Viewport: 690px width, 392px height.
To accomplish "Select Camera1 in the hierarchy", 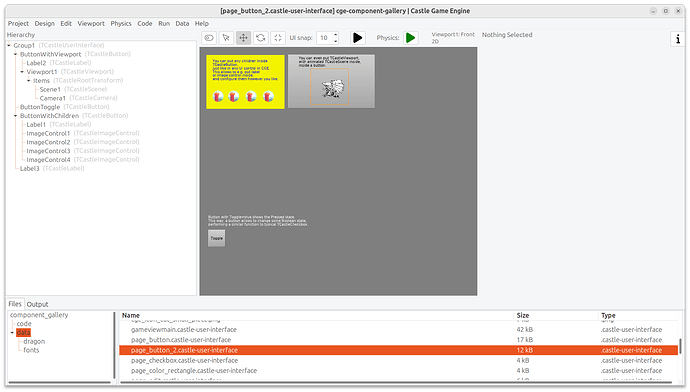I will pos(52,98).
